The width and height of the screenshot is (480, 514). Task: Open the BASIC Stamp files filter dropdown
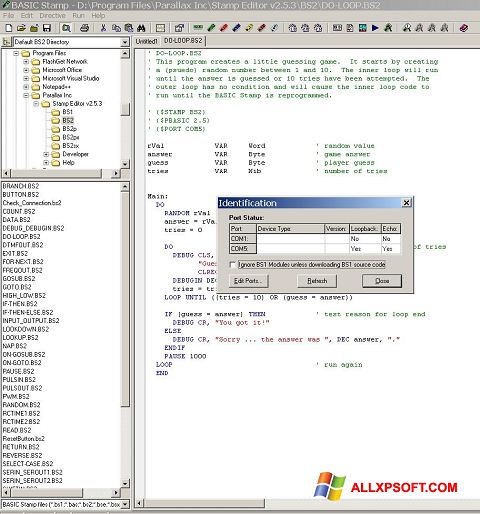click(x=125, y=505)
